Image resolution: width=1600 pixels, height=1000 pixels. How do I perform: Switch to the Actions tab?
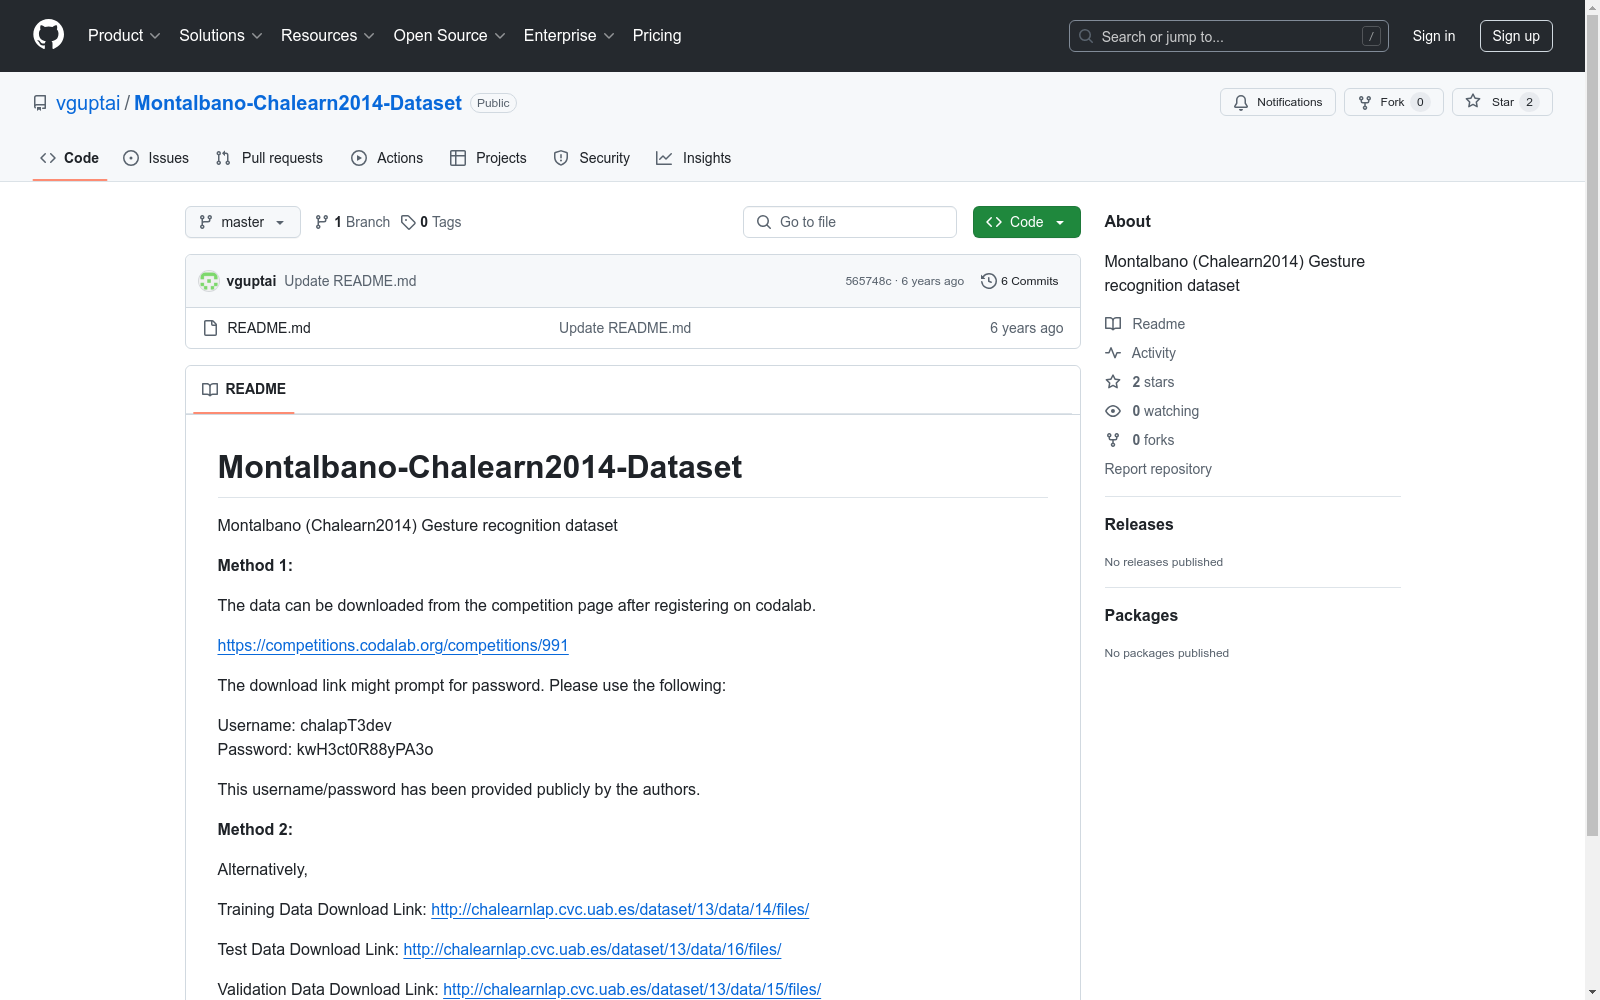click(x=387, y=158)
